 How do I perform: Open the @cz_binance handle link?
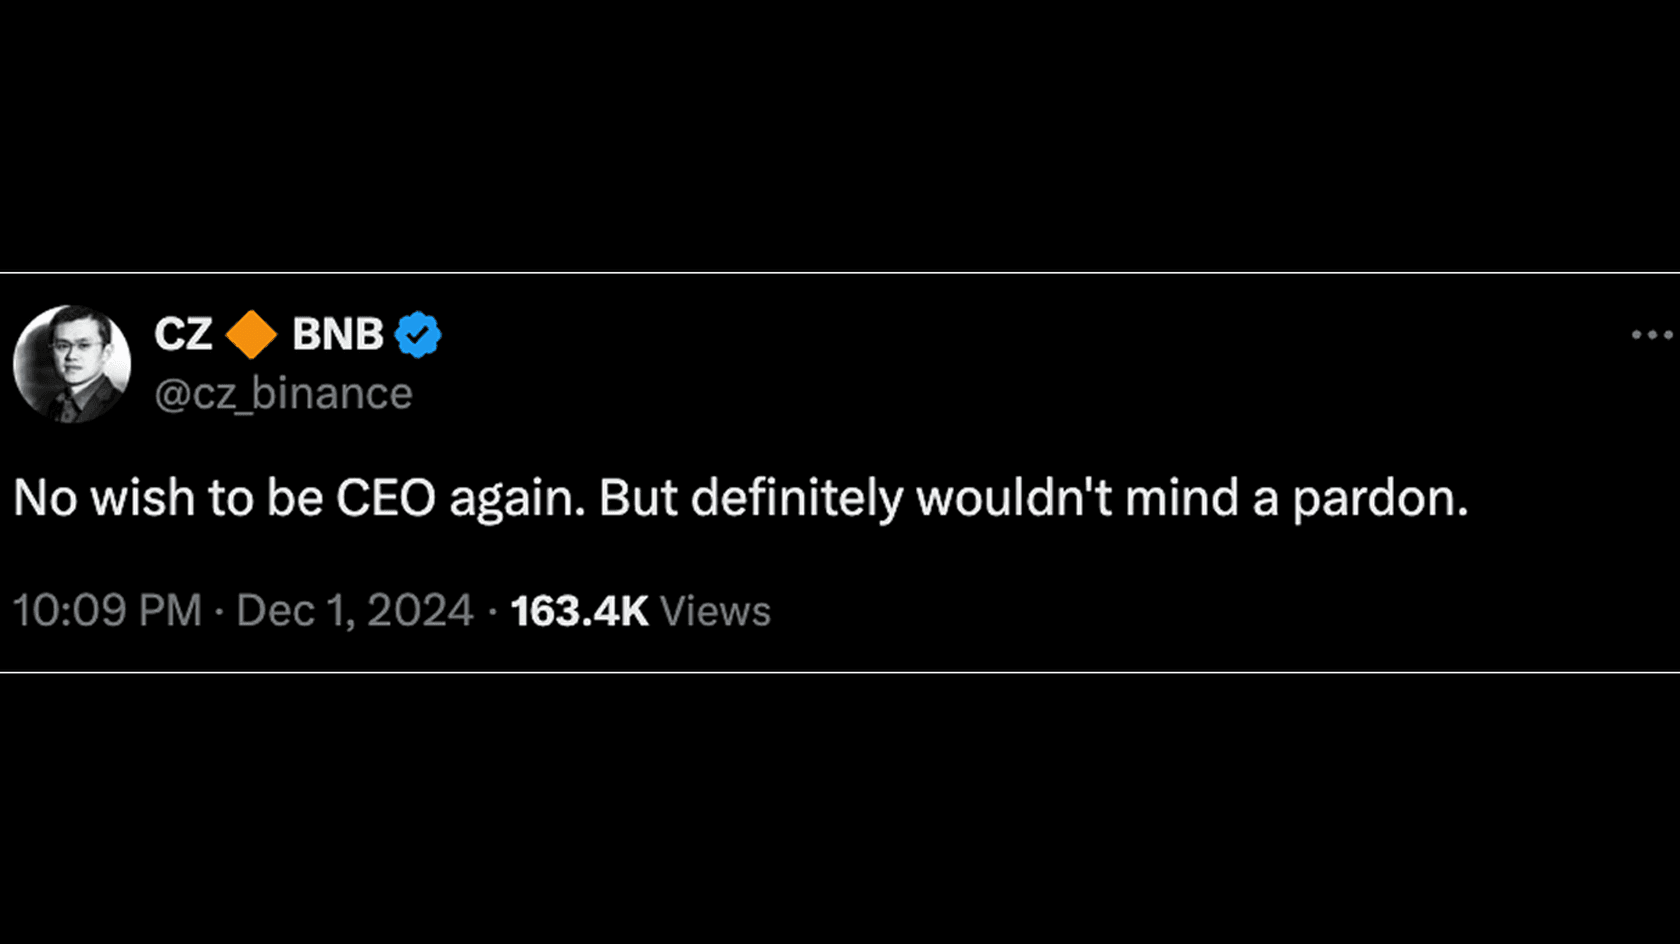[283, 394]
